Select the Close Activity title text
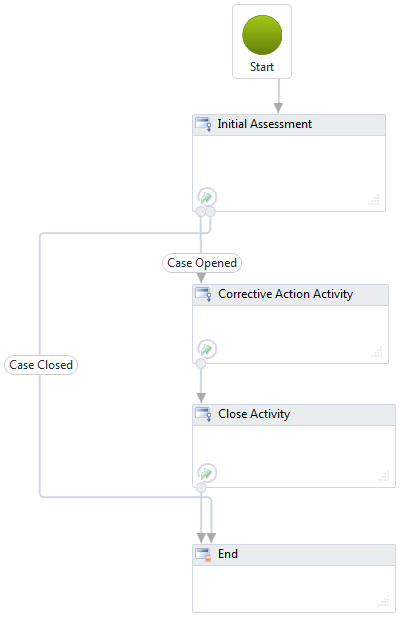Image resolution: width=405 pixels, height=626 pixels. point(254,414)
